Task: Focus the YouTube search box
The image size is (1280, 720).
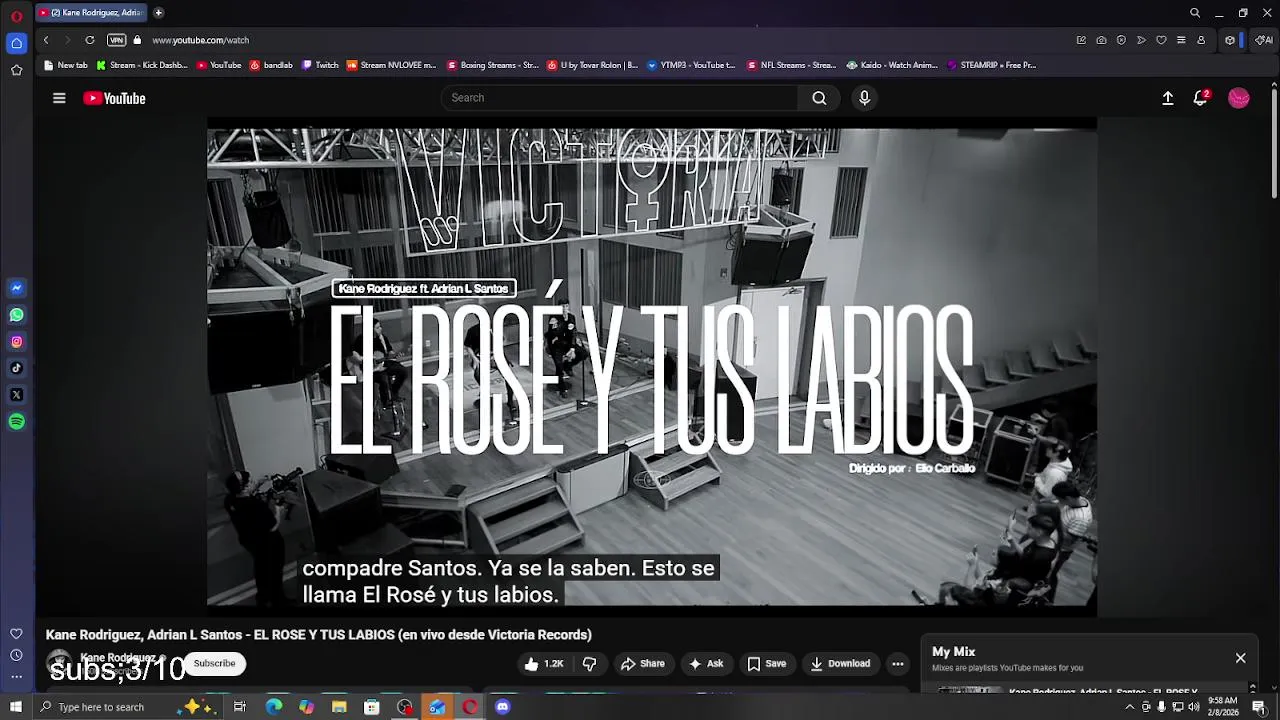Action: pyautogui.click(x=620, y=98)
